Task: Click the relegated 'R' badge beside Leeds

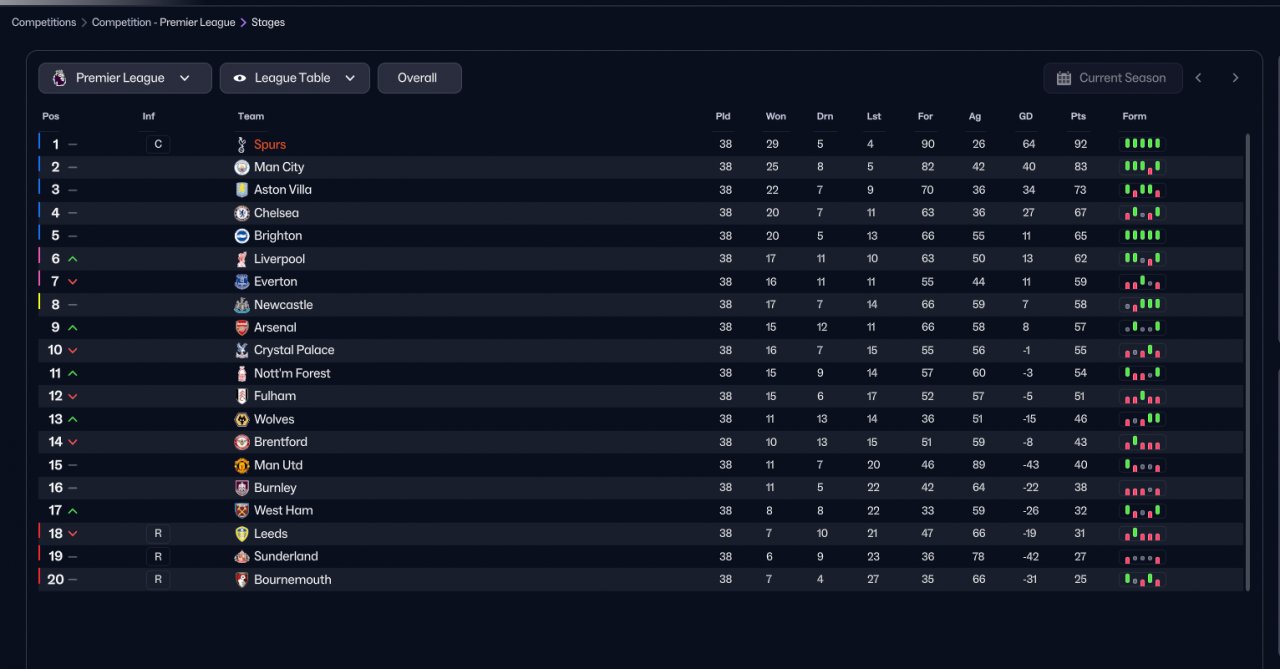Action: (158, 534)
